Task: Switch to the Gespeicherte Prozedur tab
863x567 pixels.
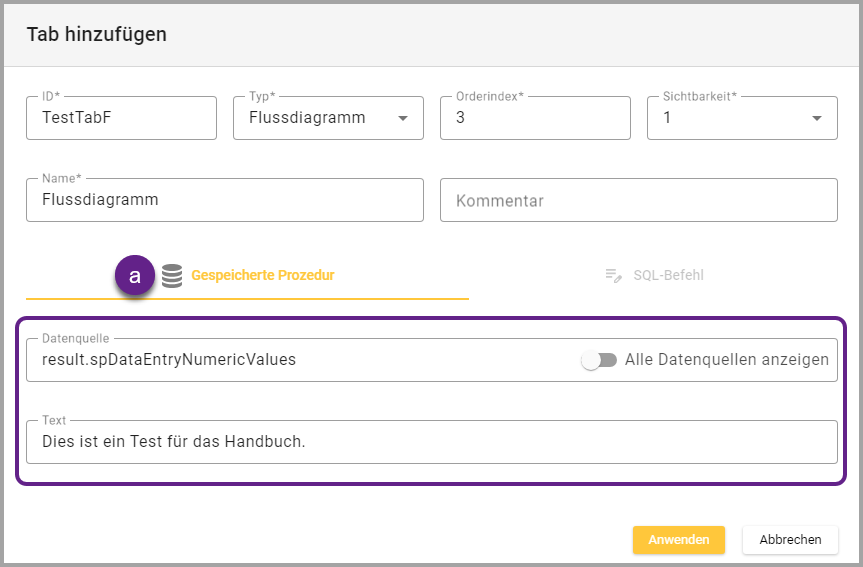Action: (262, 275)
